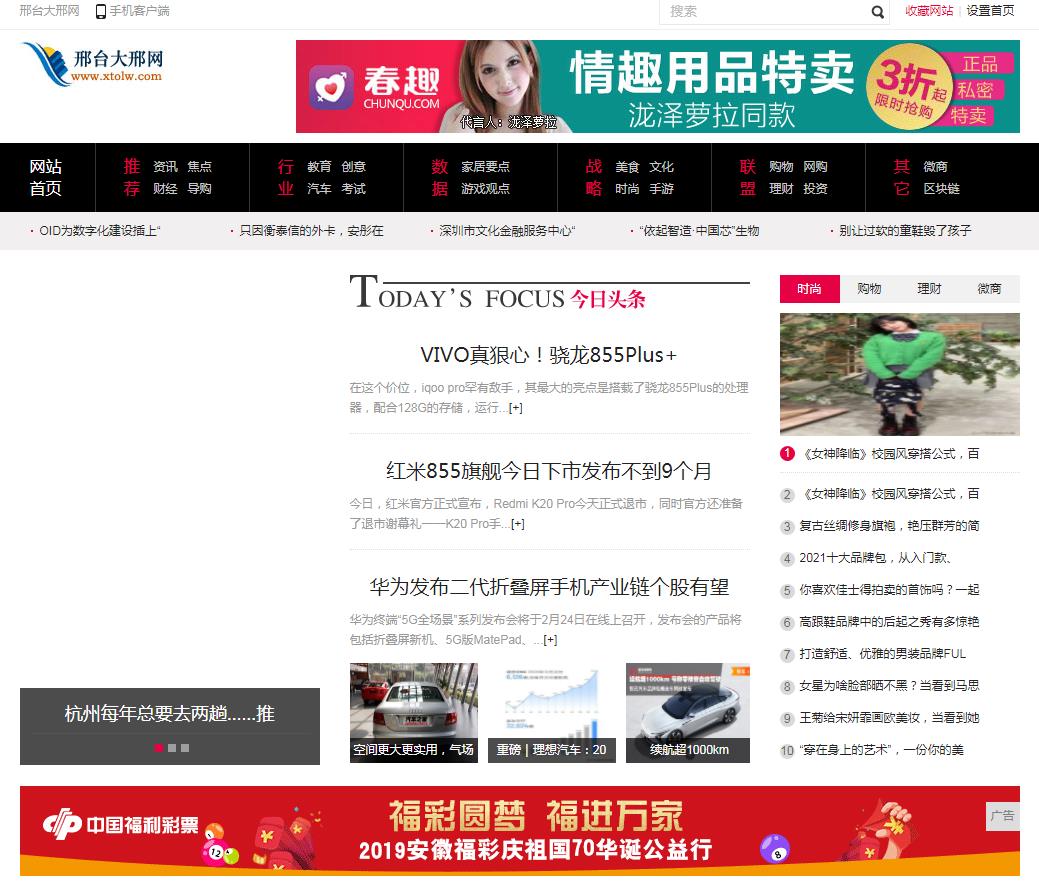Open 财经 navigation item
This screenshot has width=1039, height=893.
tap(165, 189)
